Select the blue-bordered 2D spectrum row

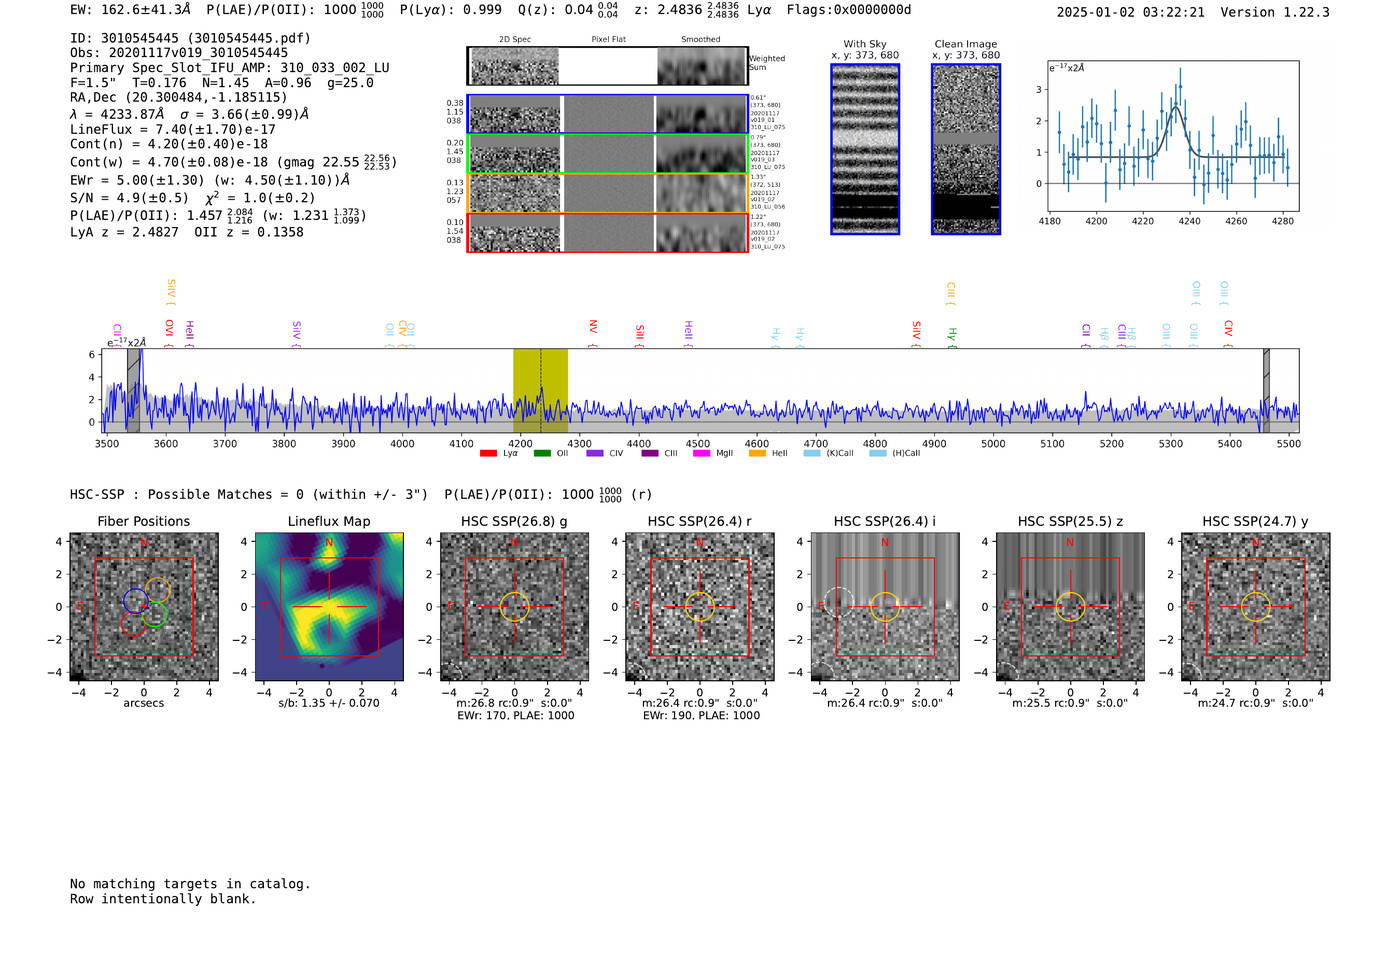(607, 114)
